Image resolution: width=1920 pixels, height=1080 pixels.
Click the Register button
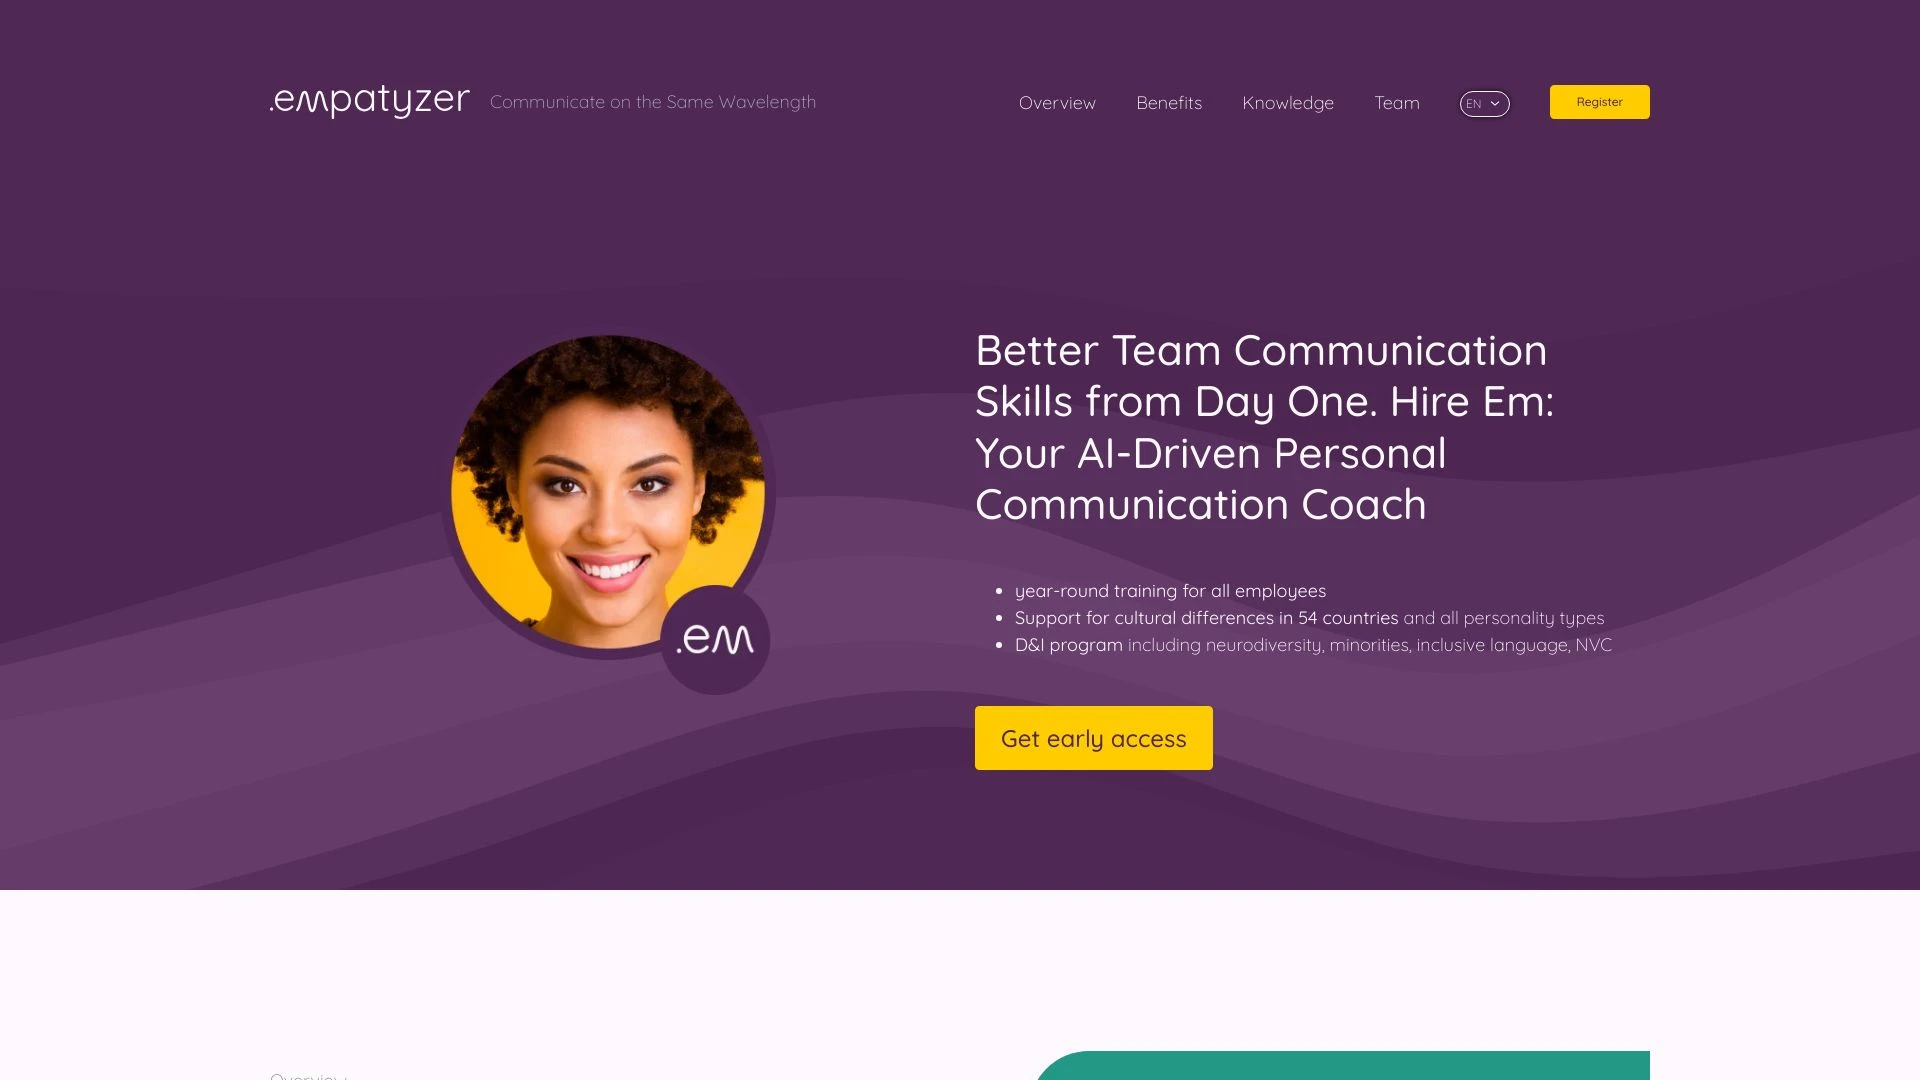[1600, 102]
